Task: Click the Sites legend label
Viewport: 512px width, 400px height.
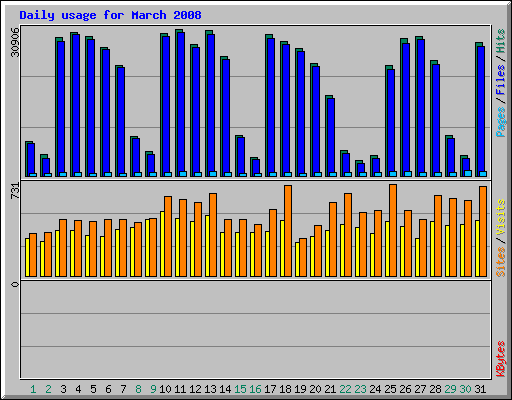Action: (501, 262)
